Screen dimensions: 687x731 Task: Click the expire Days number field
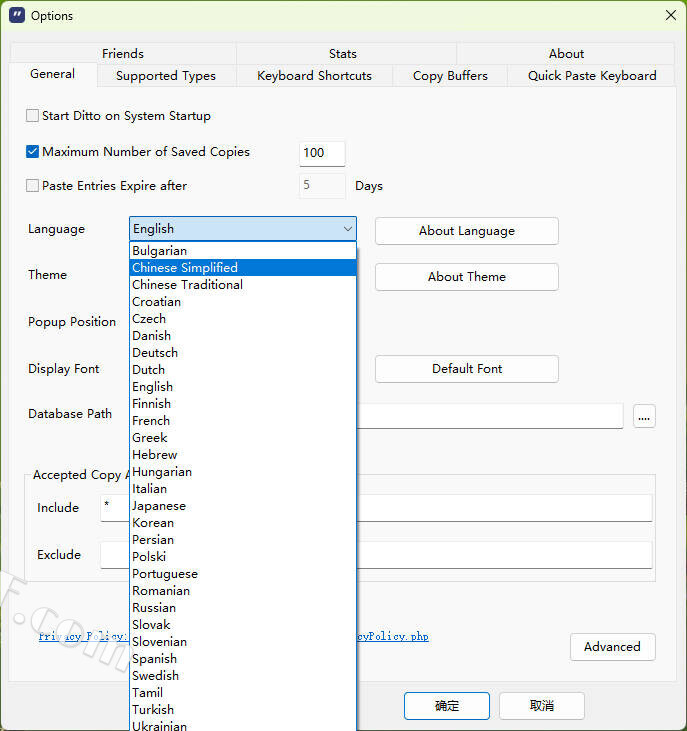322,186
